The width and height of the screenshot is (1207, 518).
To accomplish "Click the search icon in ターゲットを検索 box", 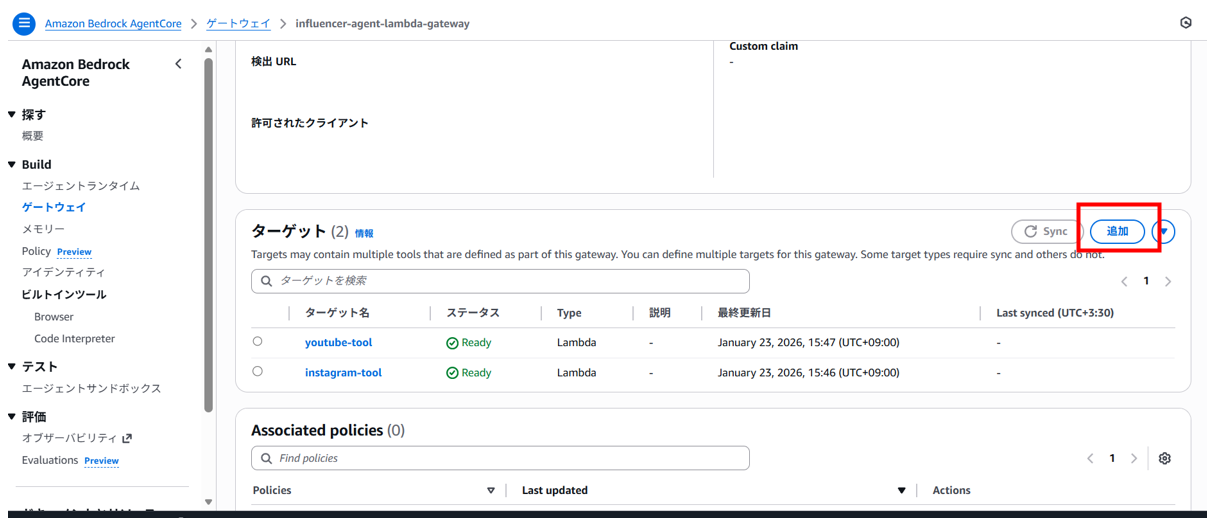I will 266,281.
